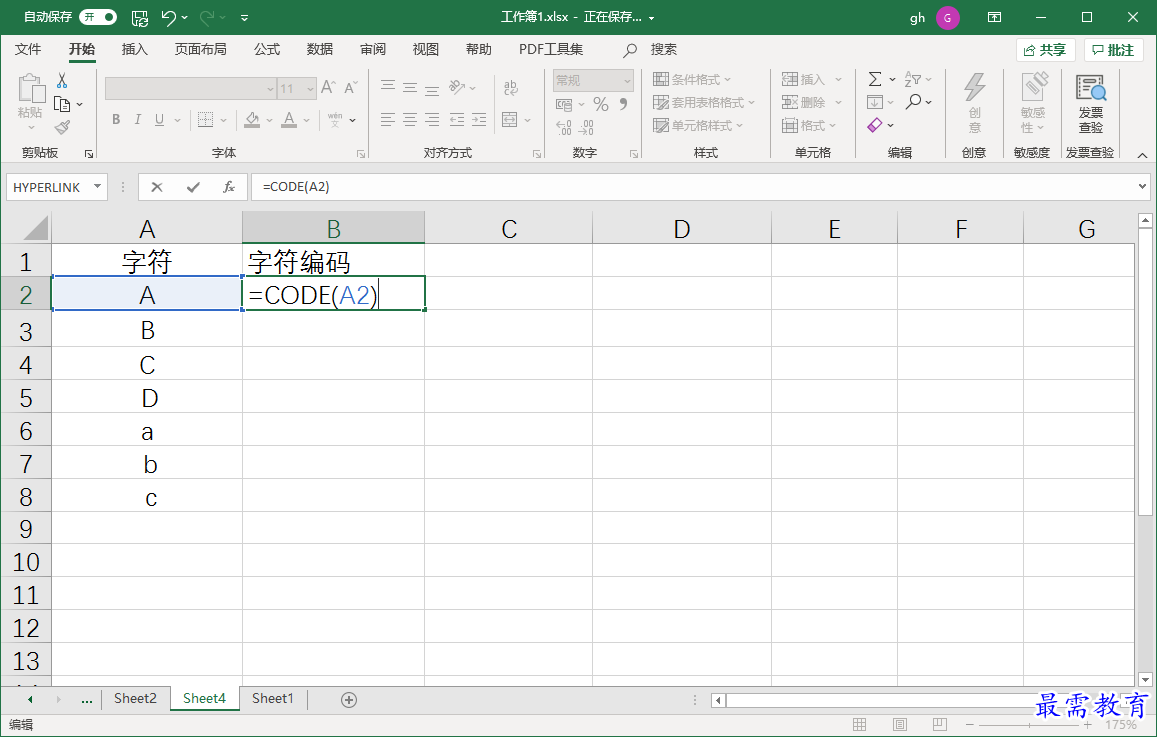The height and width of the screenshot is (737, 1157).
Task: Open the 格式 cells dropdown
Action: [809, 125]
